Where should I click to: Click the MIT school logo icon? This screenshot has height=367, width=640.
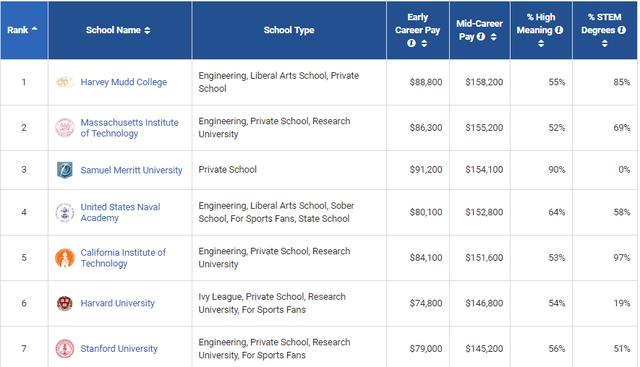pyautogui.click(x=65, y=128)
